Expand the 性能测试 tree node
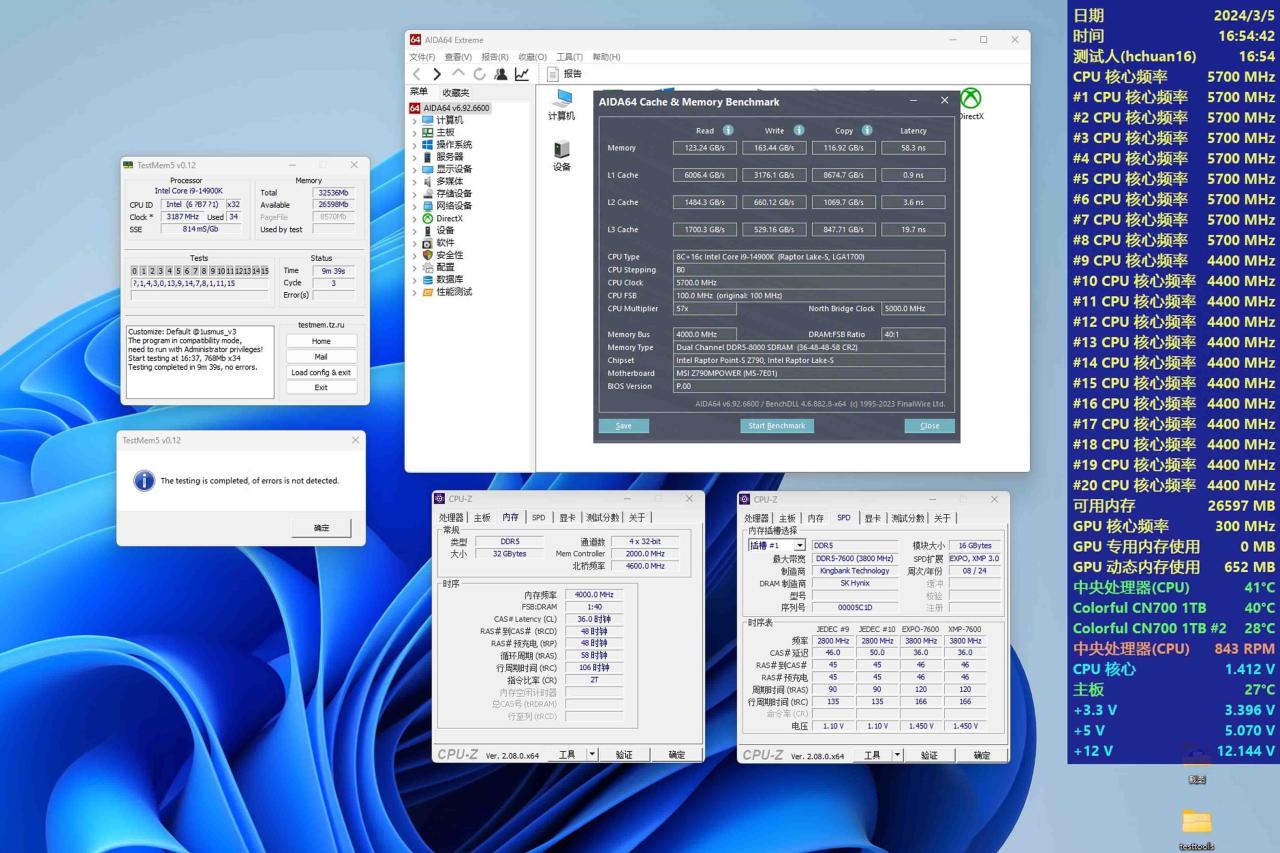Image resolution: width=1280 pixels, height=853 pixels. [415, 292]
